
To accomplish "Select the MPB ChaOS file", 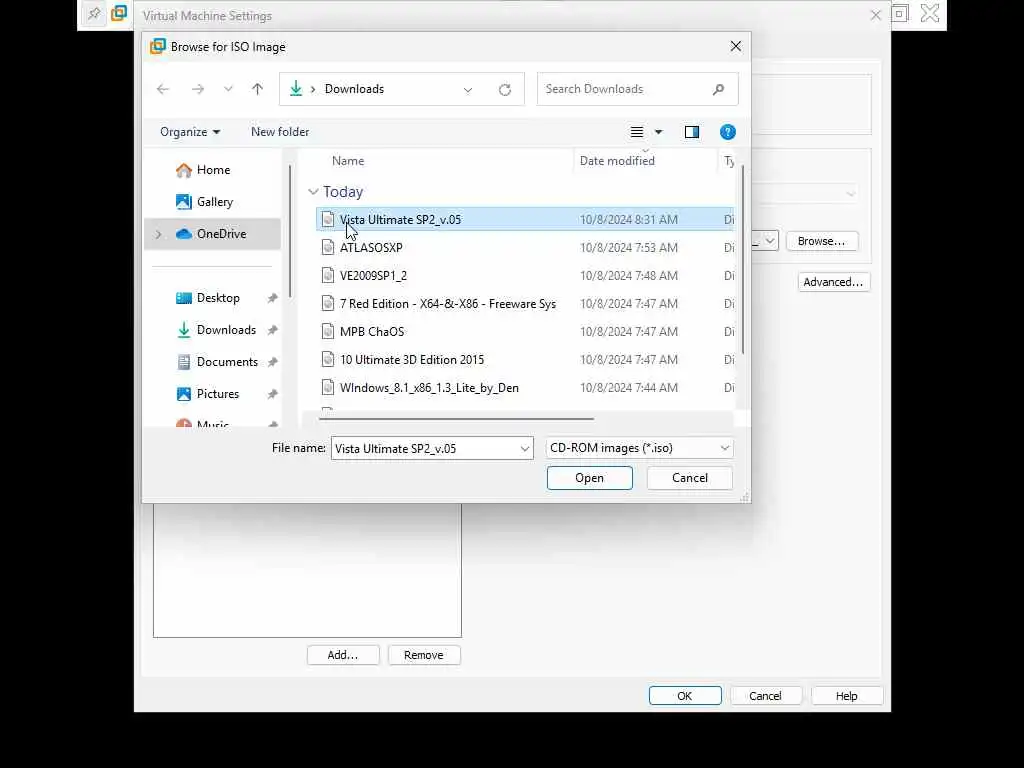I will click(x=525, y=332).
